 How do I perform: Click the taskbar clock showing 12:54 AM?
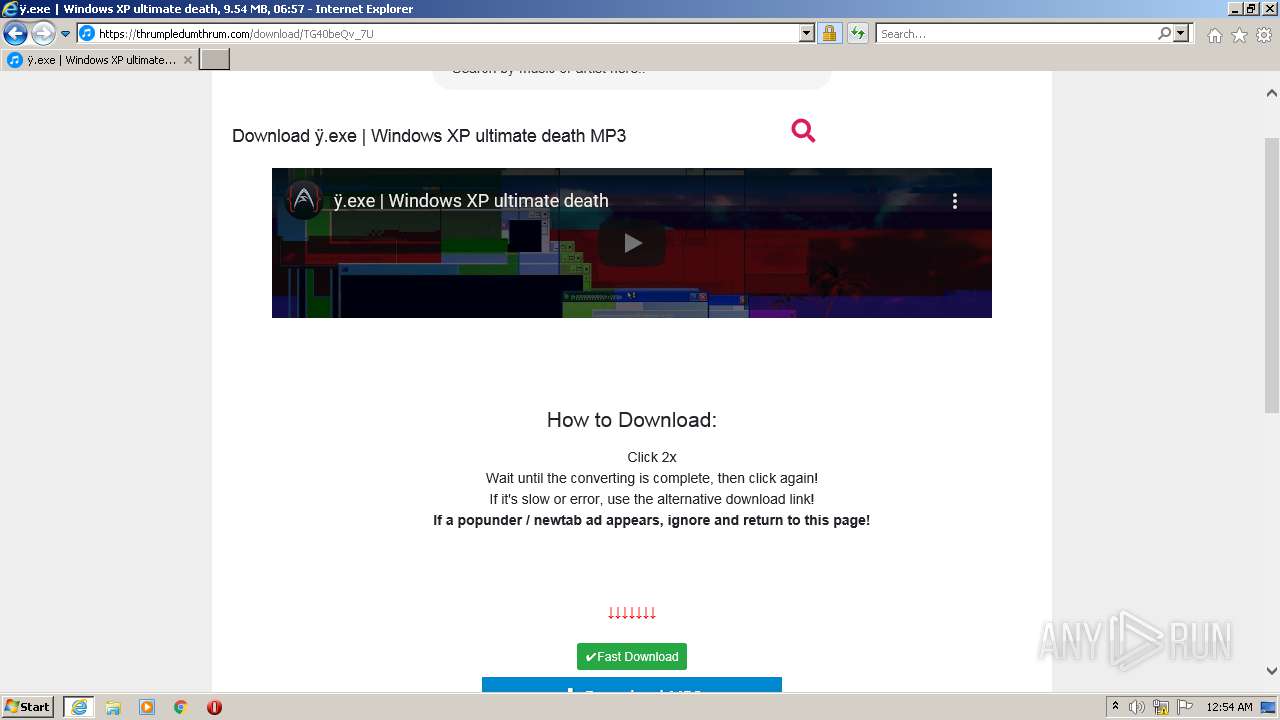point(1229,707)
